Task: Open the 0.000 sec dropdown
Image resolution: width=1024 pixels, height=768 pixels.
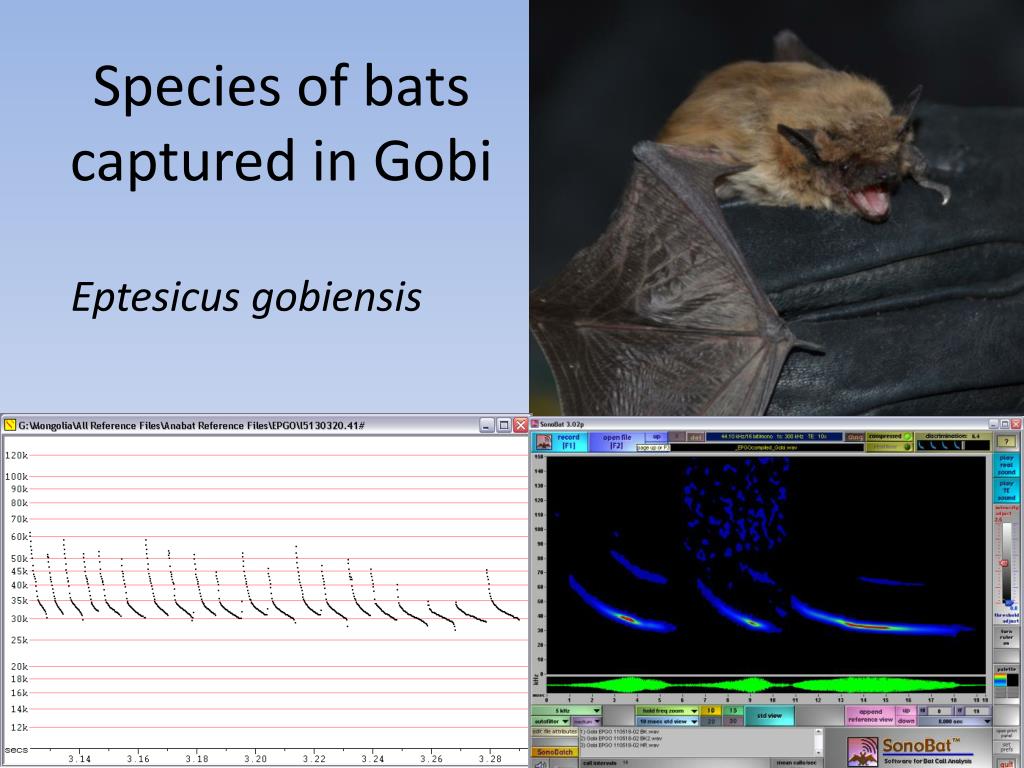Action: 955,721
